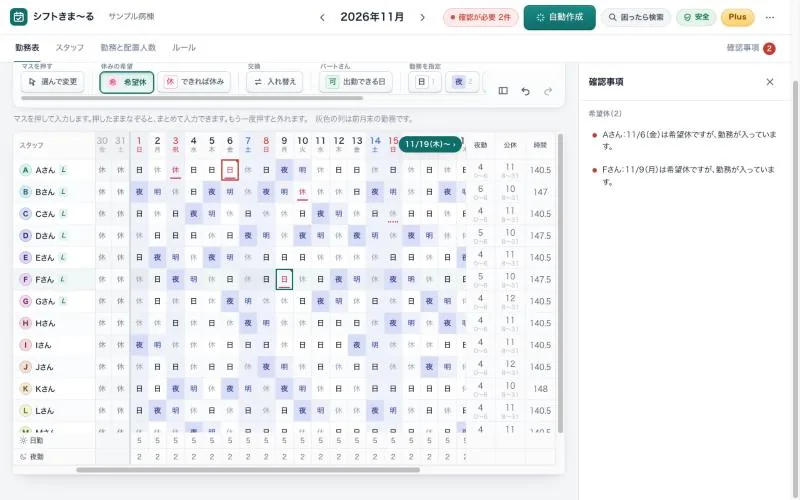Click the L badge next to Gさん
The width and height of the screenshot is (800, 500).
coord(63,301)
